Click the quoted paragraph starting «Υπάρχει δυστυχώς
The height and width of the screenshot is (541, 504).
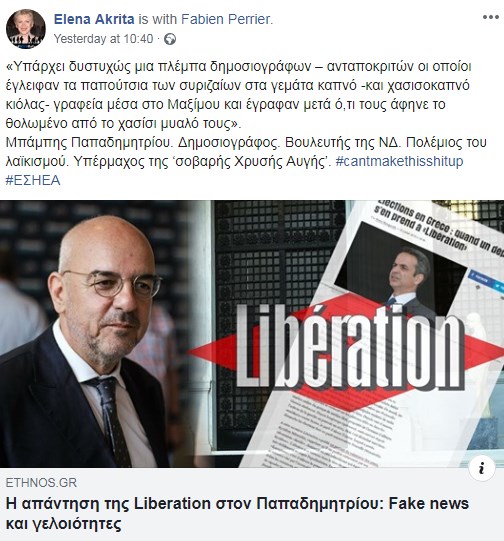pos(239,95)
